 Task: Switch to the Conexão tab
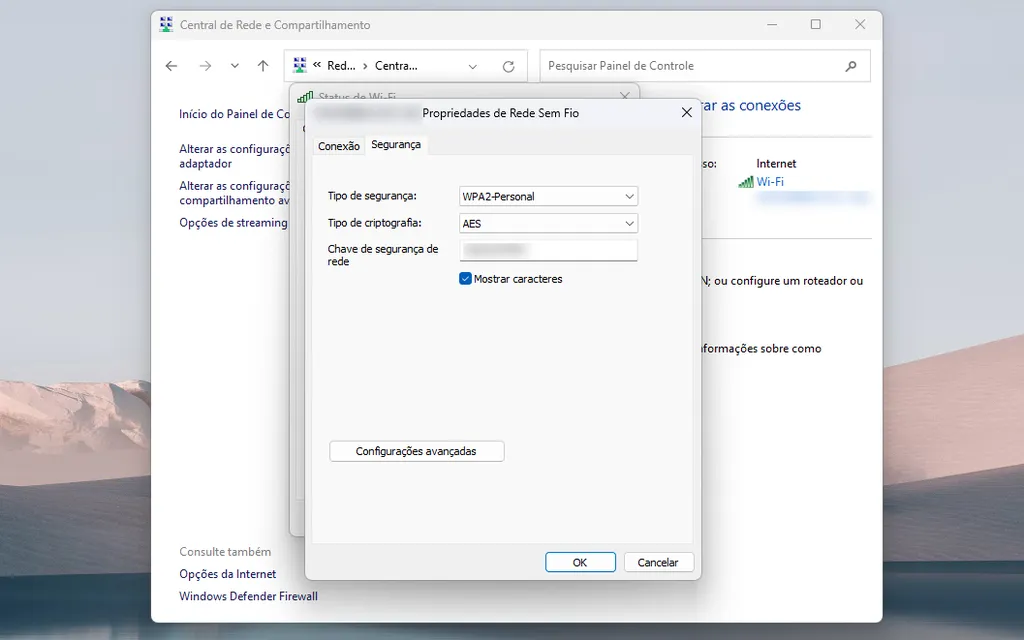tap(338, 146)
